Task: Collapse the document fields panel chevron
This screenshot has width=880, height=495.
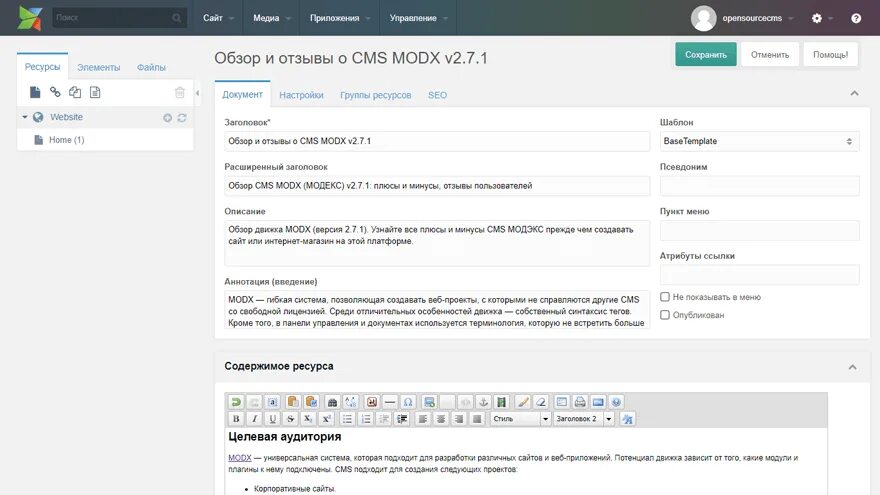Action: point(854,93)
